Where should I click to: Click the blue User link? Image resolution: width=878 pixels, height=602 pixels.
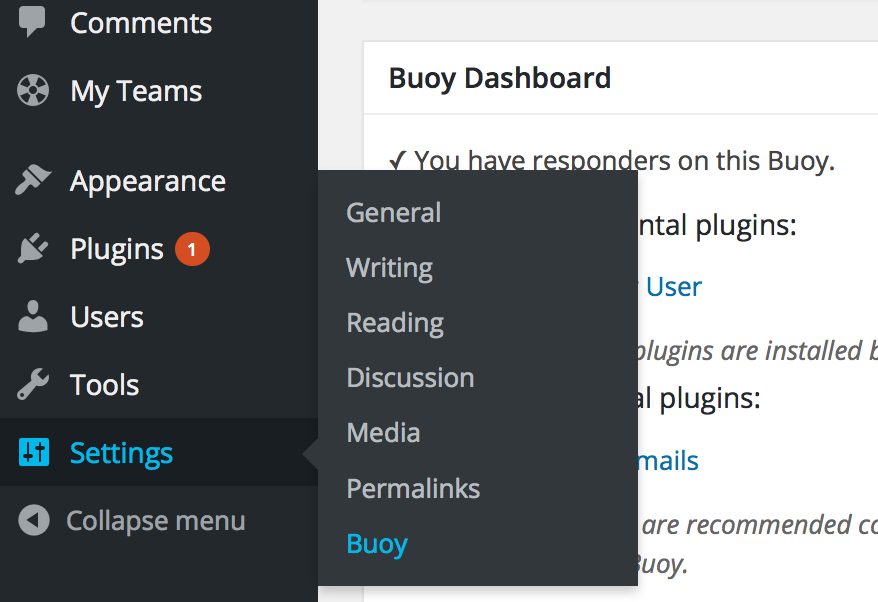pyautogui.click(x=677, y=286)
